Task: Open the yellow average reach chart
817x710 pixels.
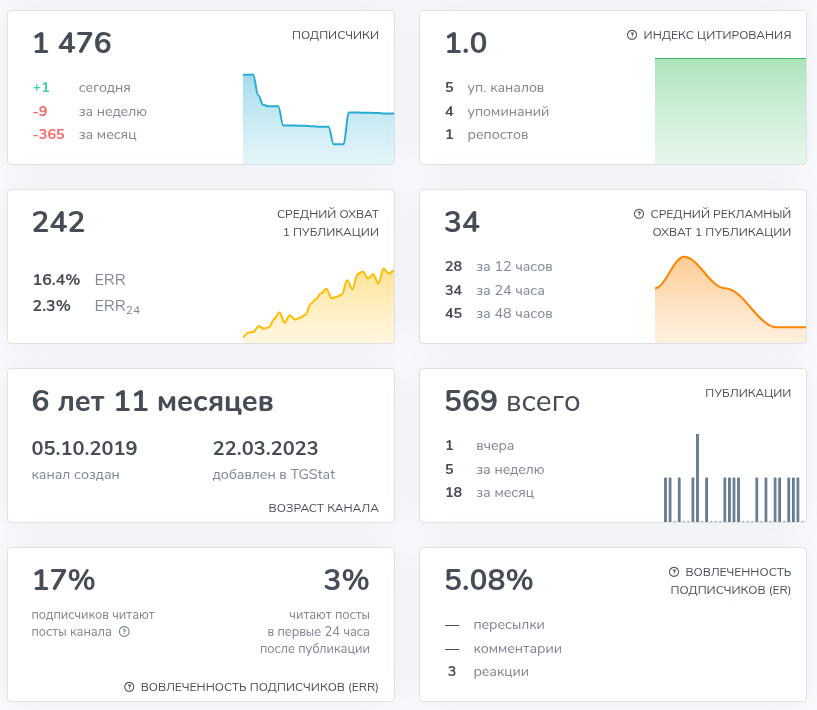Action: [x=318, y=305]
